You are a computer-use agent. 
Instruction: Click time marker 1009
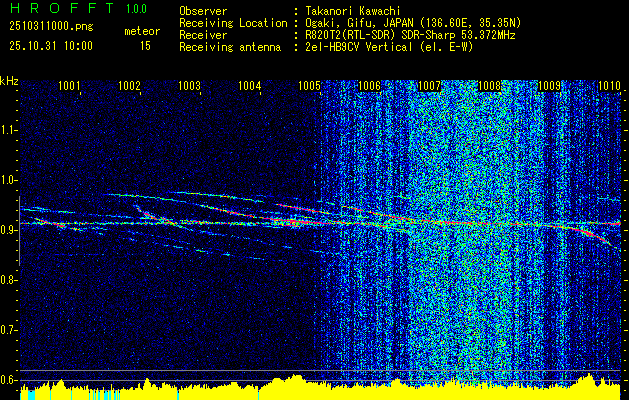(550, 85)
